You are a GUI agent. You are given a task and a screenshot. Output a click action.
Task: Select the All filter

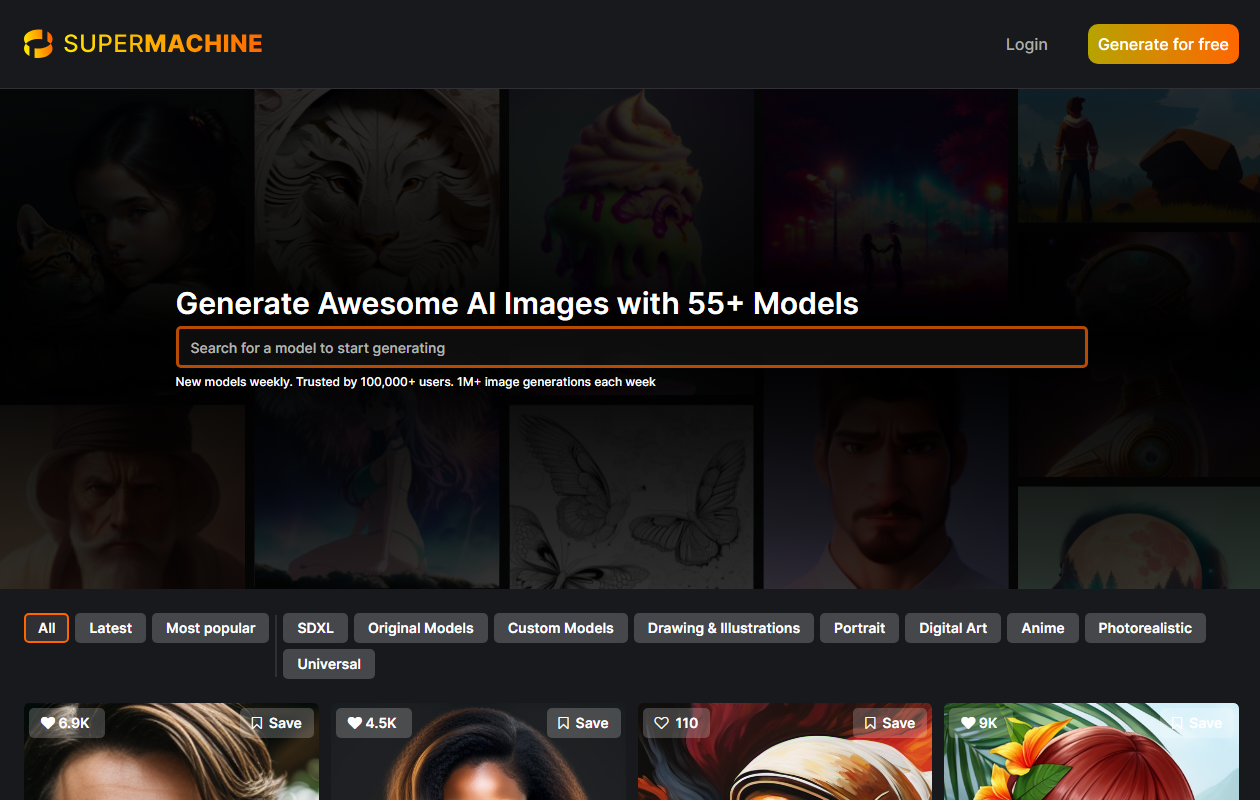(46, 628)
